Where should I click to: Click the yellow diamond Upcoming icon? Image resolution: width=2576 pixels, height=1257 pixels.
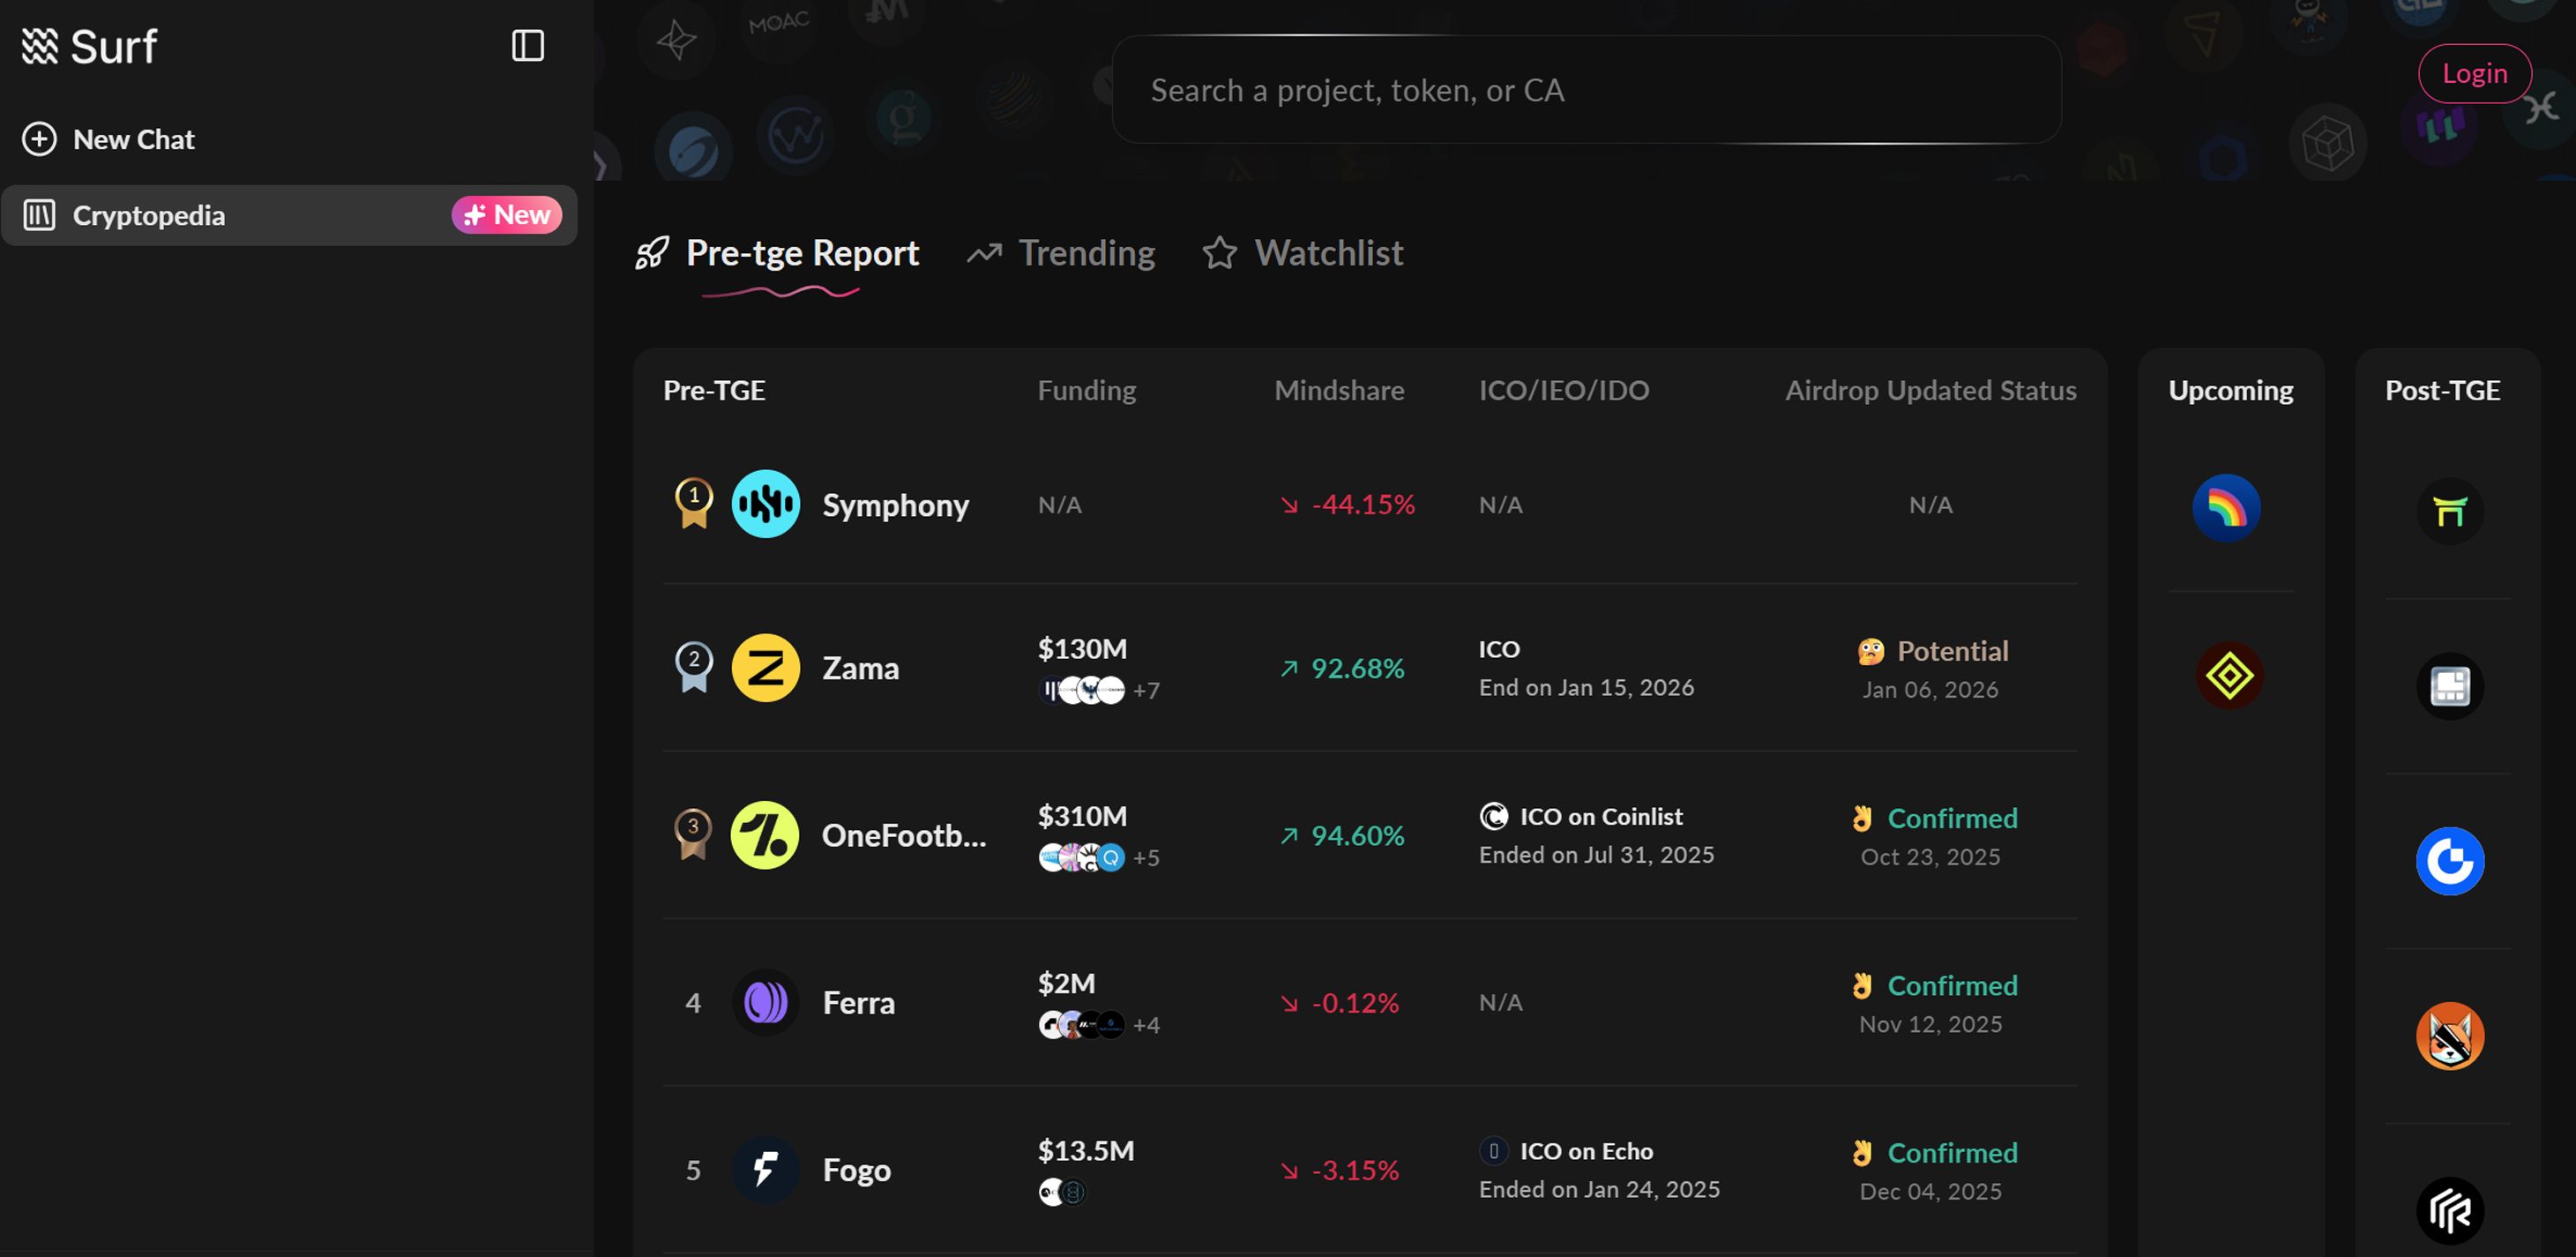pos(2229,676)
